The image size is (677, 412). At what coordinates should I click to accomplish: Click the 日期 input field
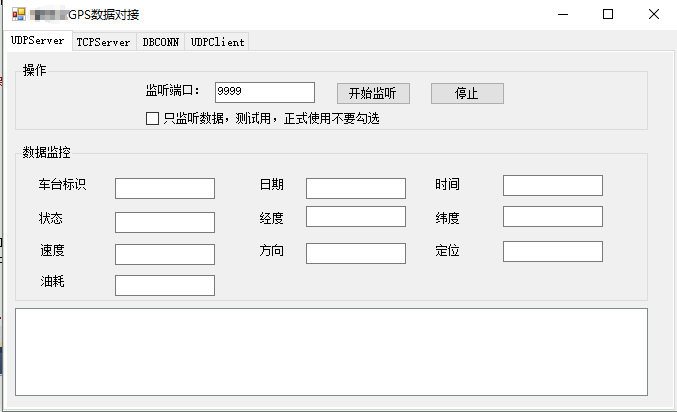pos(356,188)
